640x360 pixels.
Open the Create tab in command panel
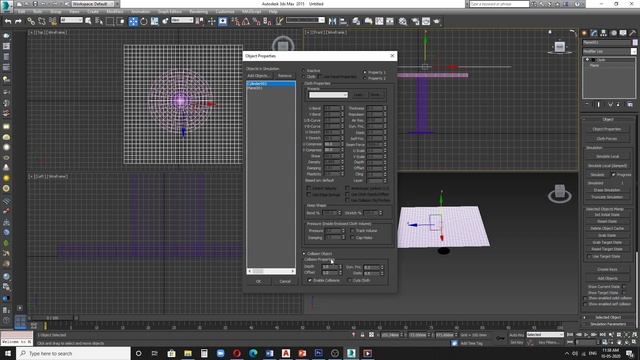click(584, 33)
